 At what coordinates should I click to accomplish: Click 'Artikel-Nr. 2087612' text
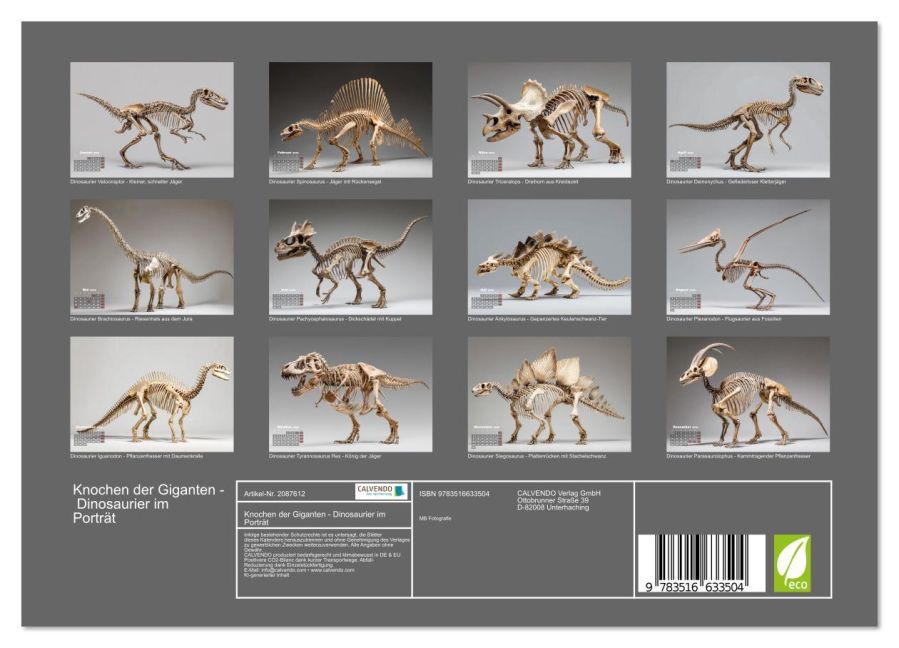click(275, 494)
